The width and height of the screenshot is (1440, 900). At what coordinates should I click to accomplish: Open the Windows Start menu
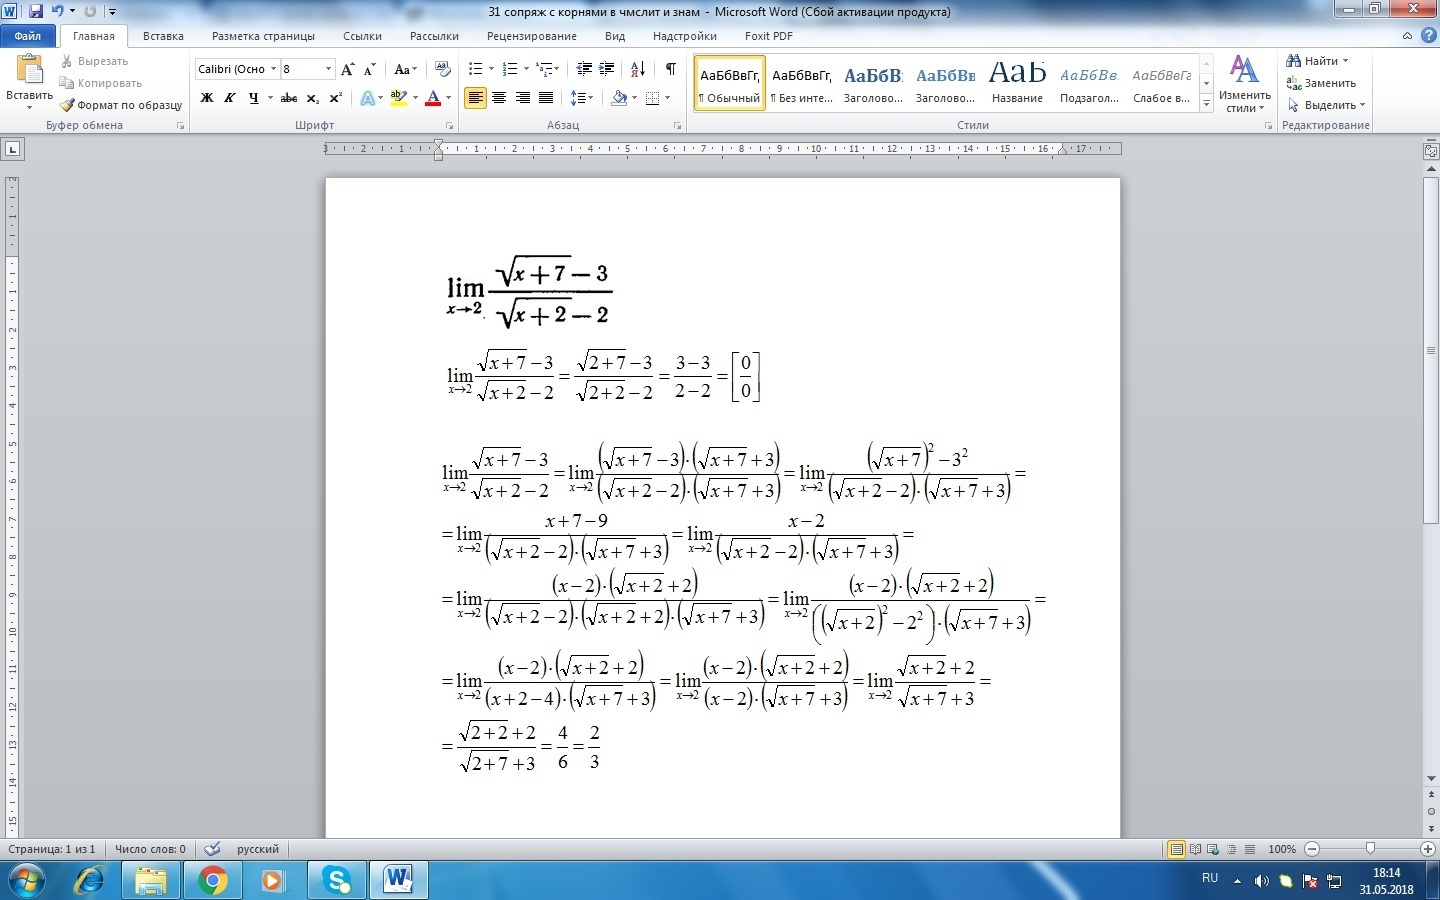point(27,881)
